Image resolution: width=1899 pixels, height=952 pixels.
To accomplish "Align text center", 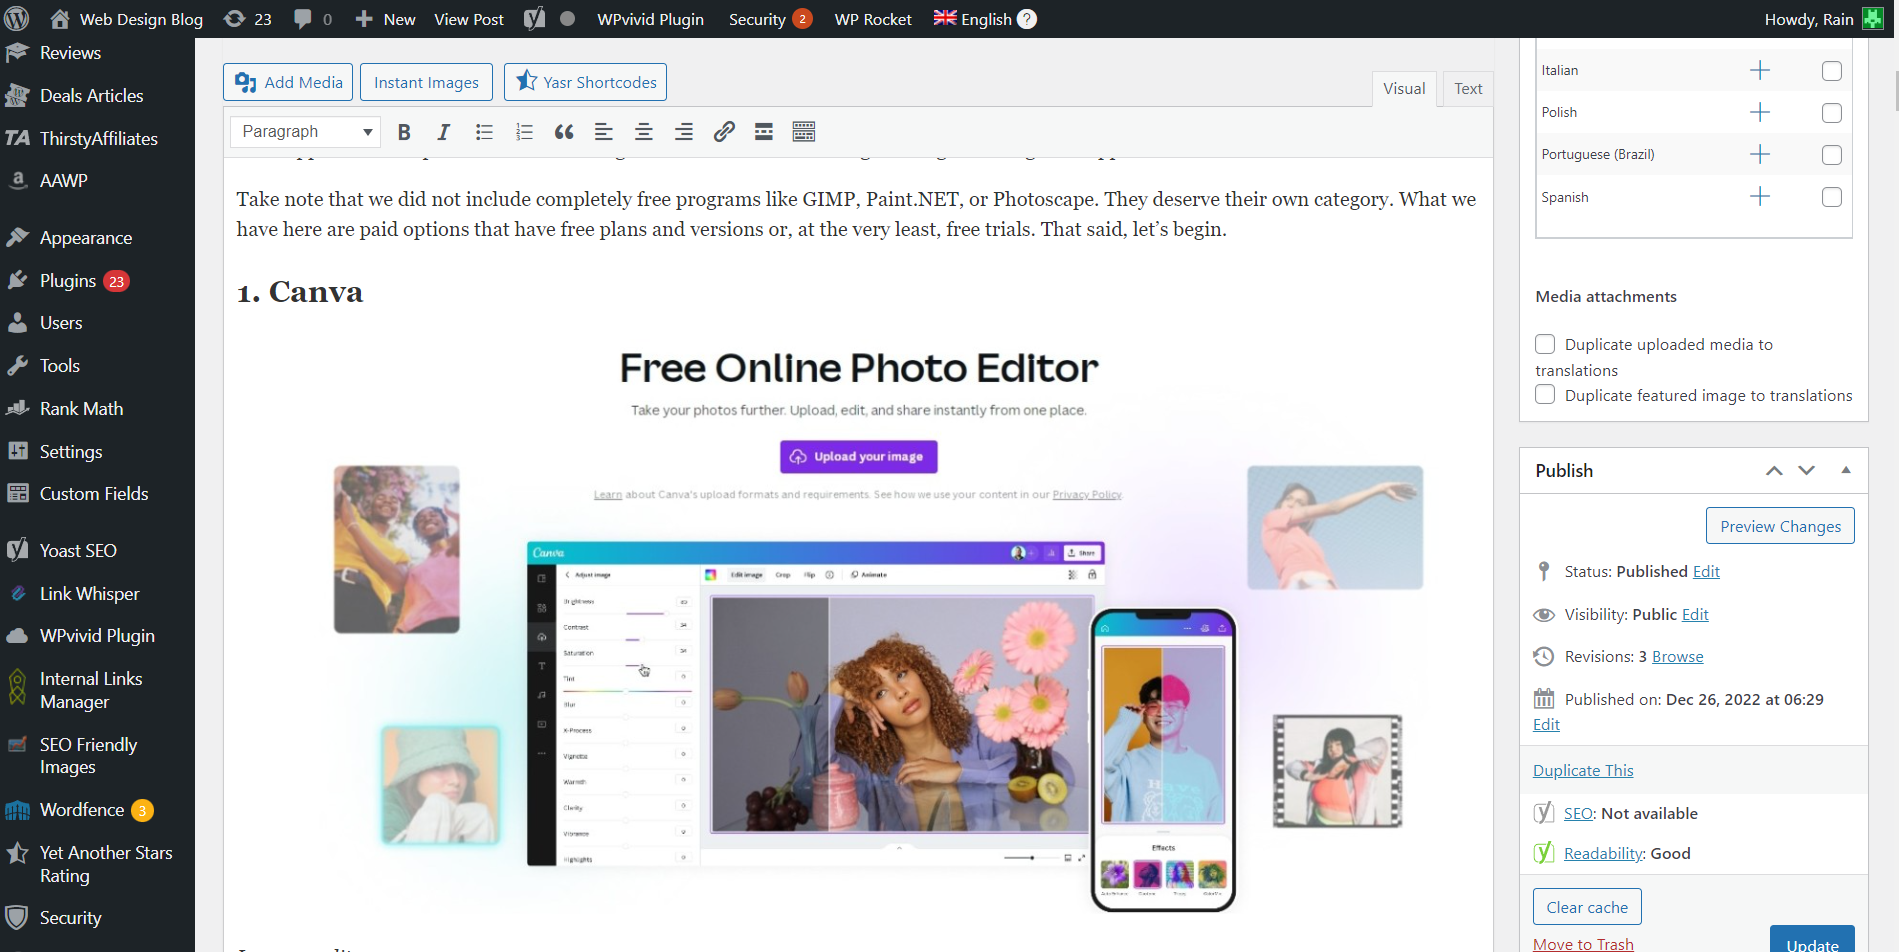I will (x=644, y=132).
